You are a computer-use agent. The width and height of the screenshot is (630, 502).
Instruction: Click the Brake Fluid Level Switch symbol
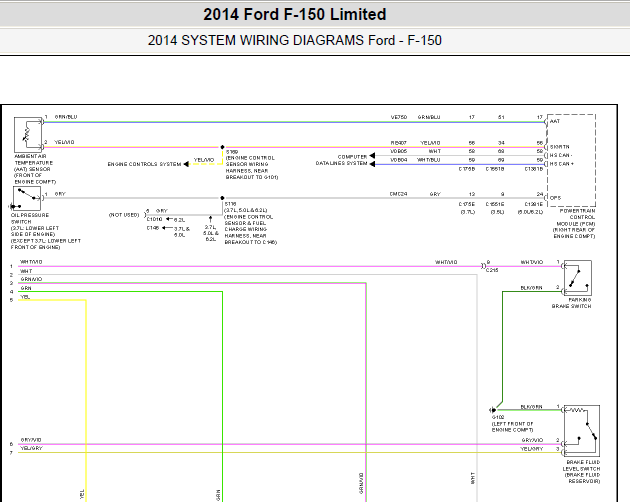coord(582,430)
